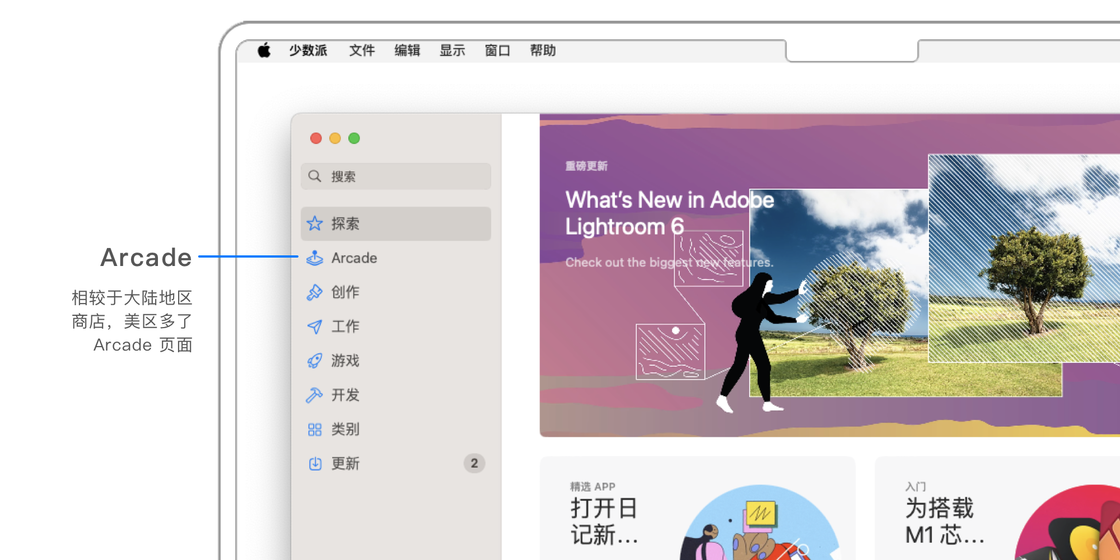Screen dimensions: 1120x560
Task: Click the joystick Arcade icon
Action: pos(314,258)
